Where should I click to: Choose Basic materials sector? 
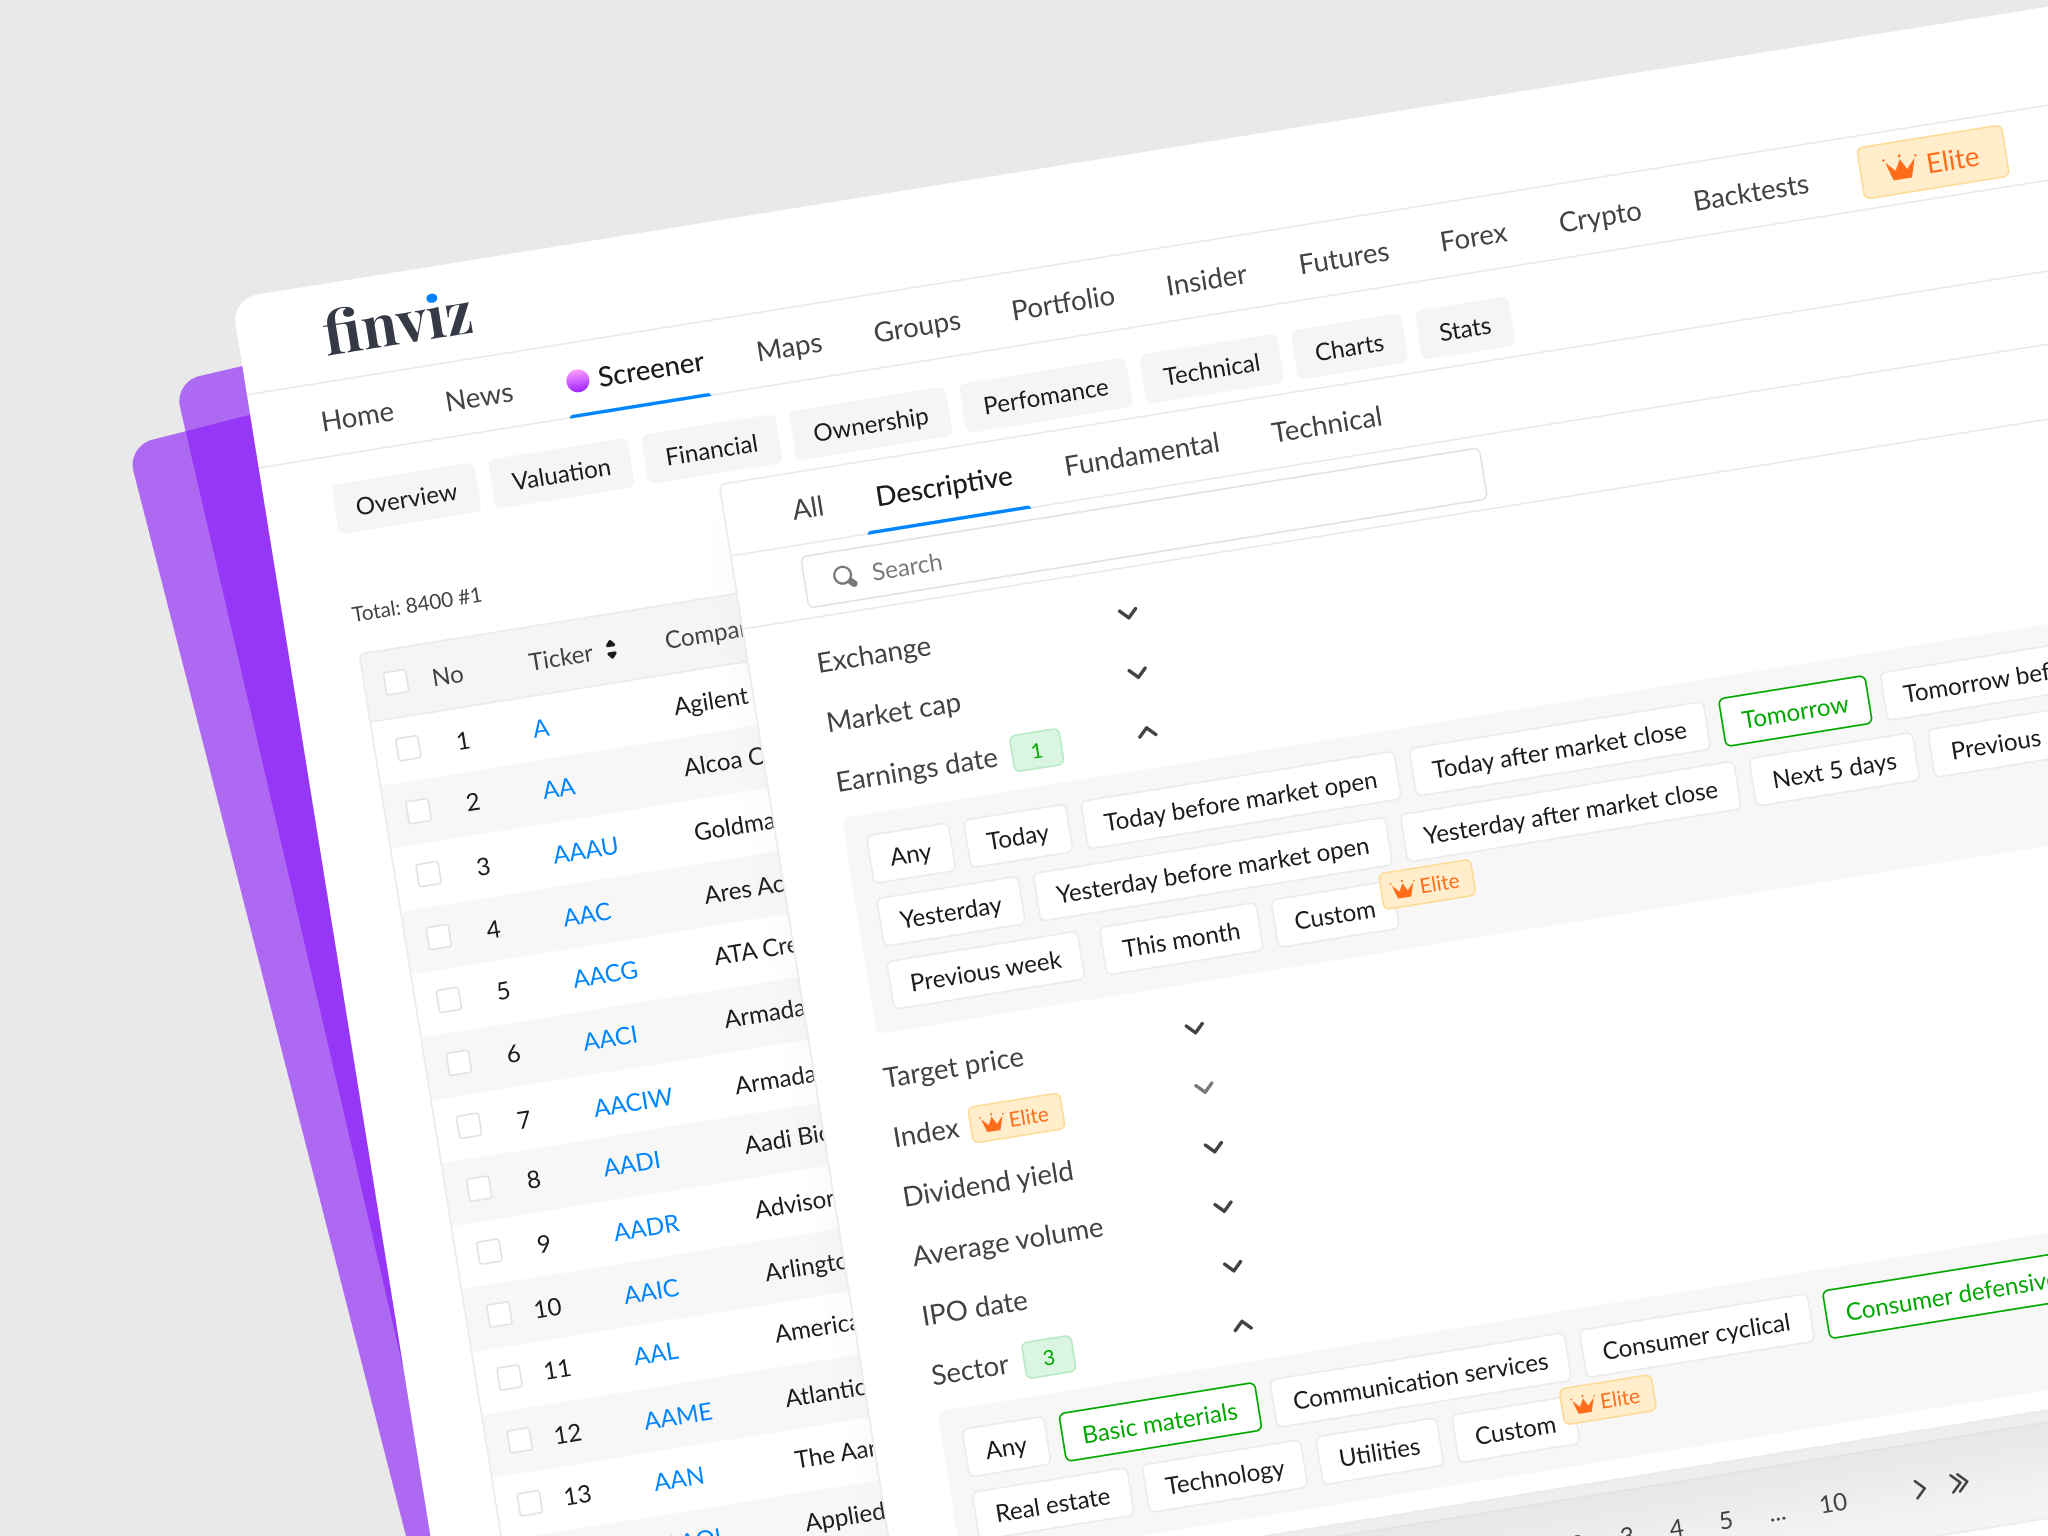tap(1160, 1422)
